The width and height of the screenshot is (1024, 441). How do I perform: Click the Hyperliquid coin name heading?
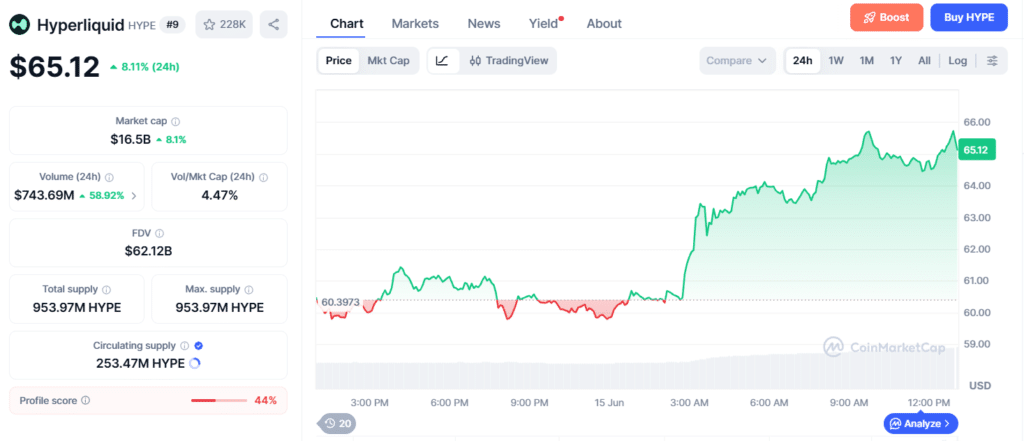coord(80,25)
